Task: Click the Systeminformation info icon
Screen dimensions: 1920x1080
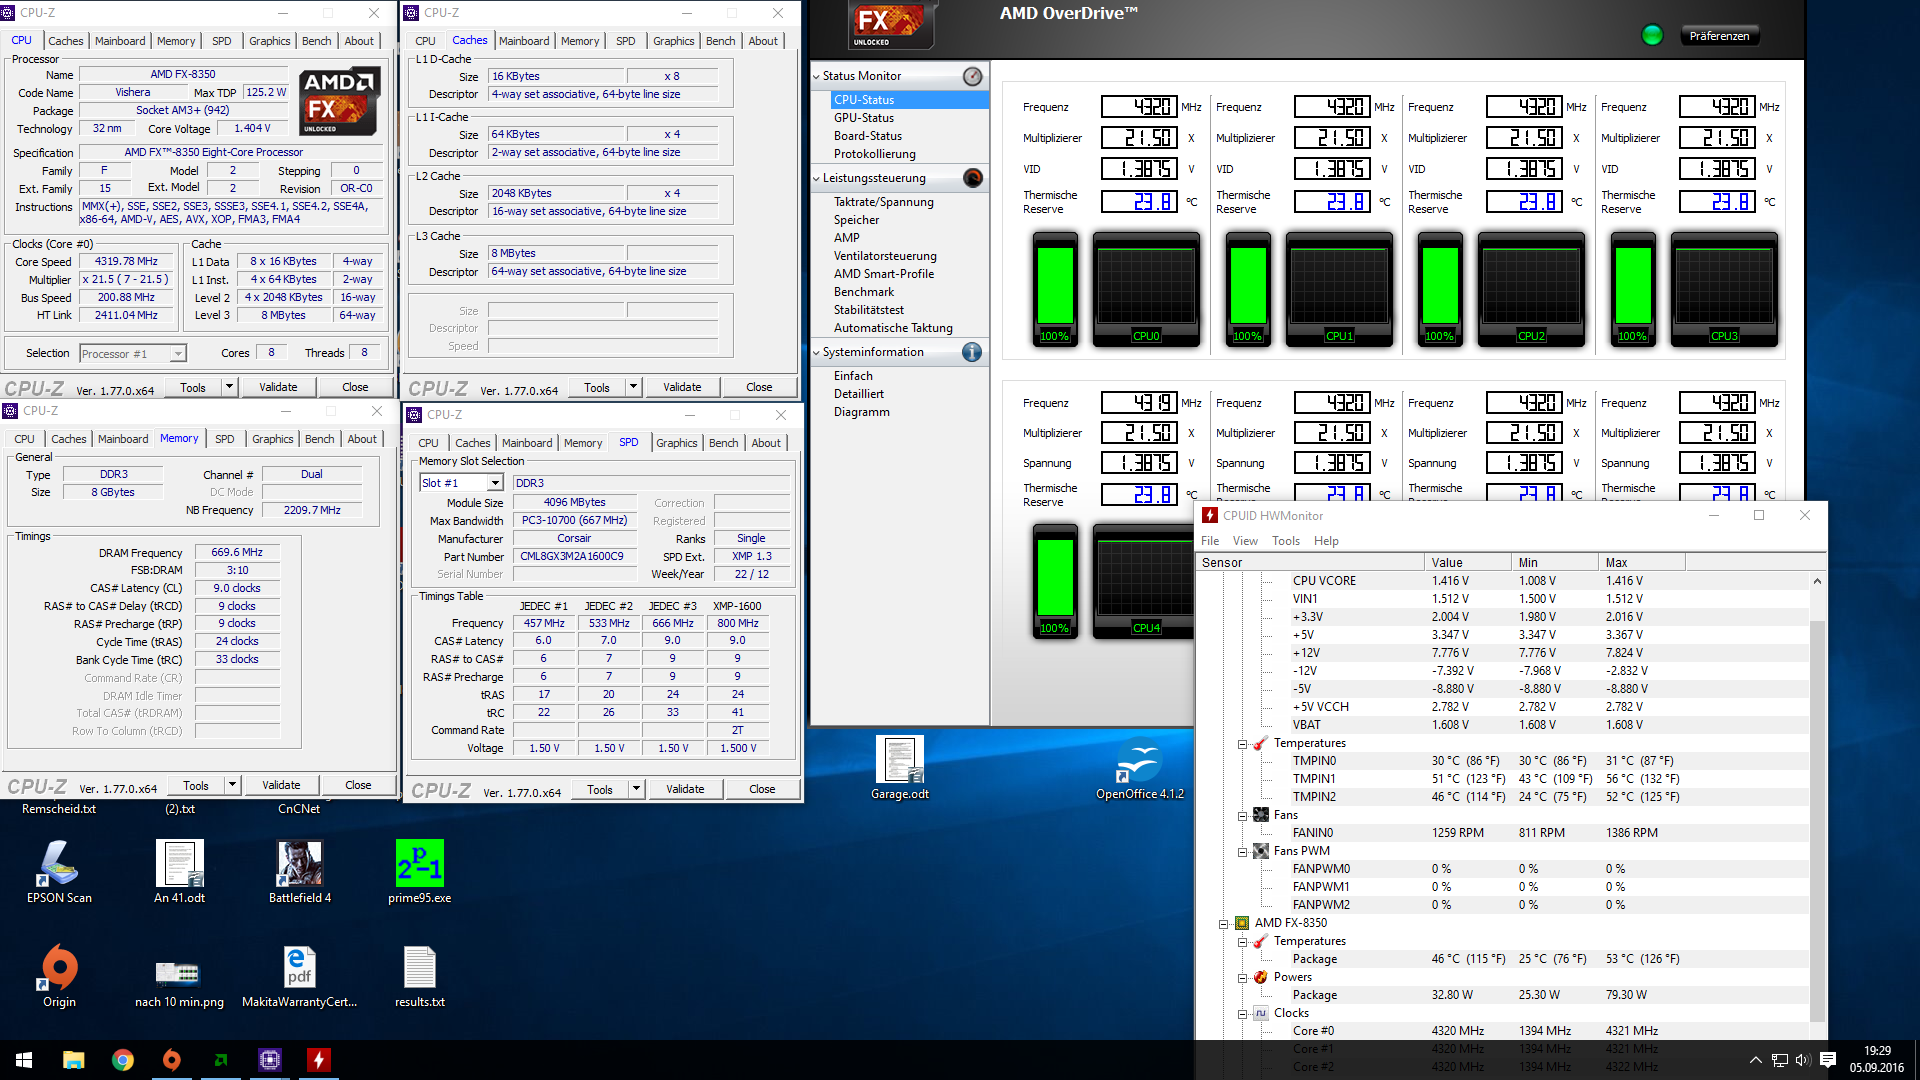Action: [x=972, y=352]
